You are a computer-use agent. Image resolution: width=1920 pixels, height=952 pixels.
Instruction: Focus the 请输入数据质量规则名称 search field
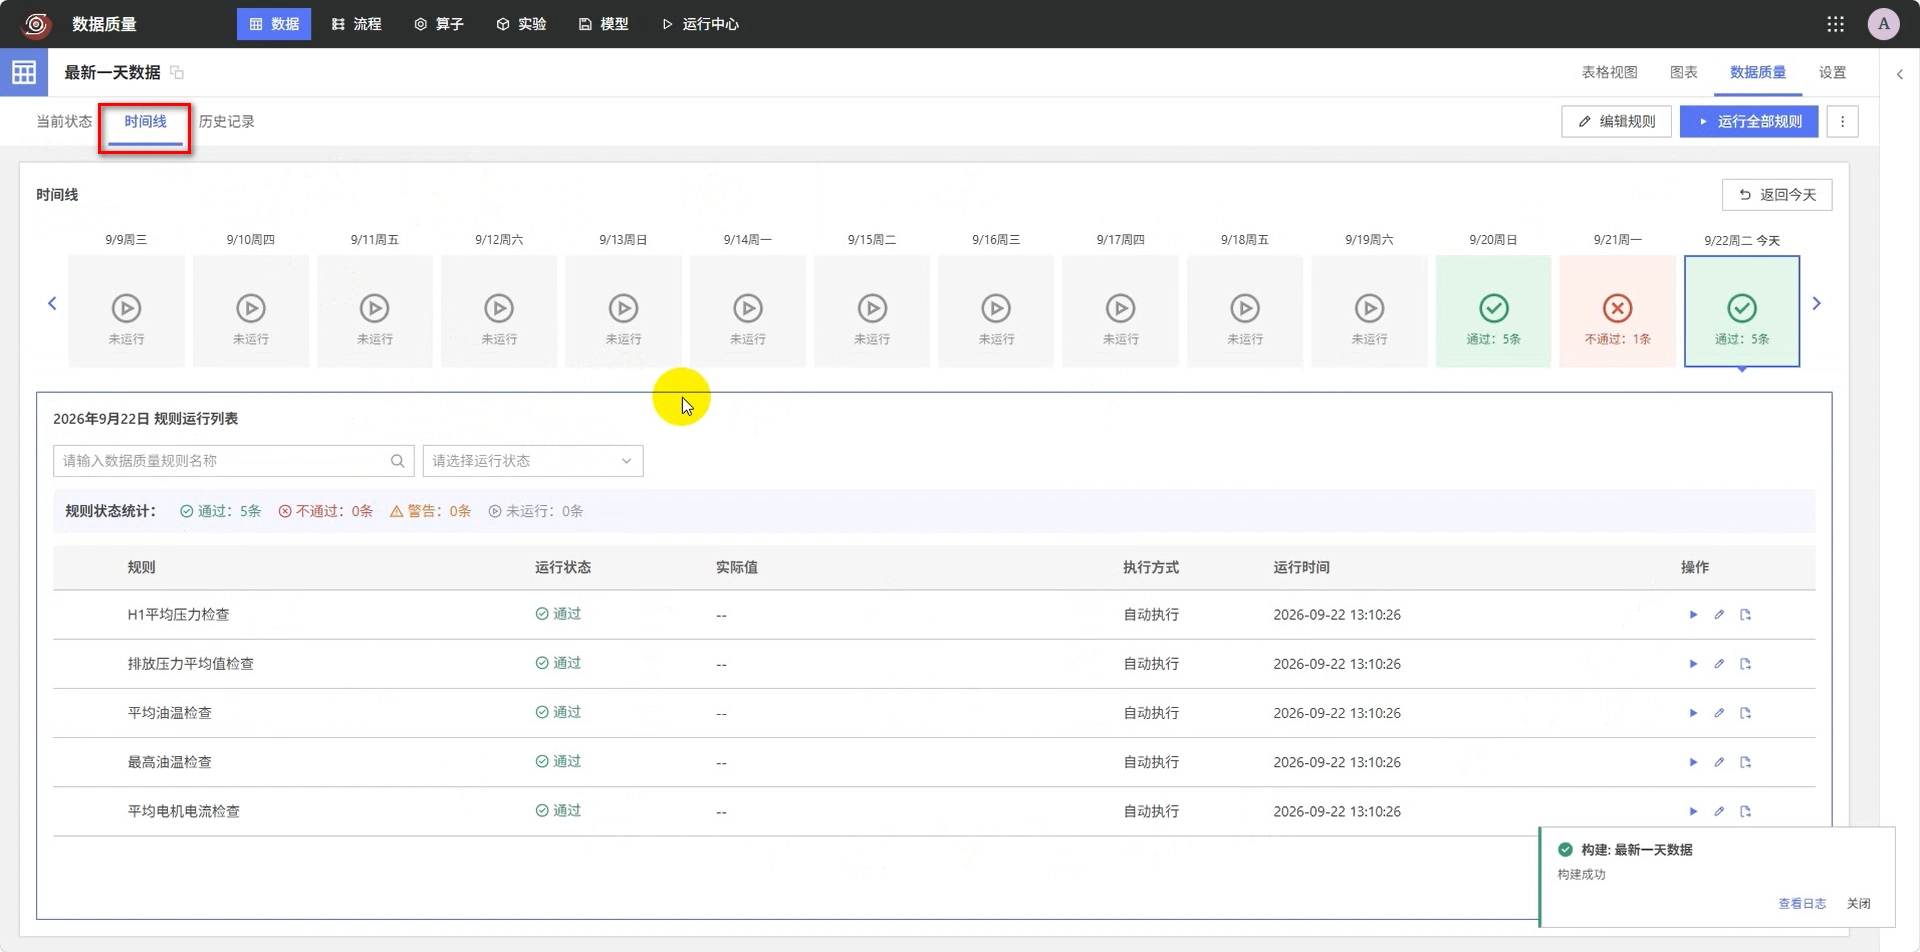click(x=222, y=461)
